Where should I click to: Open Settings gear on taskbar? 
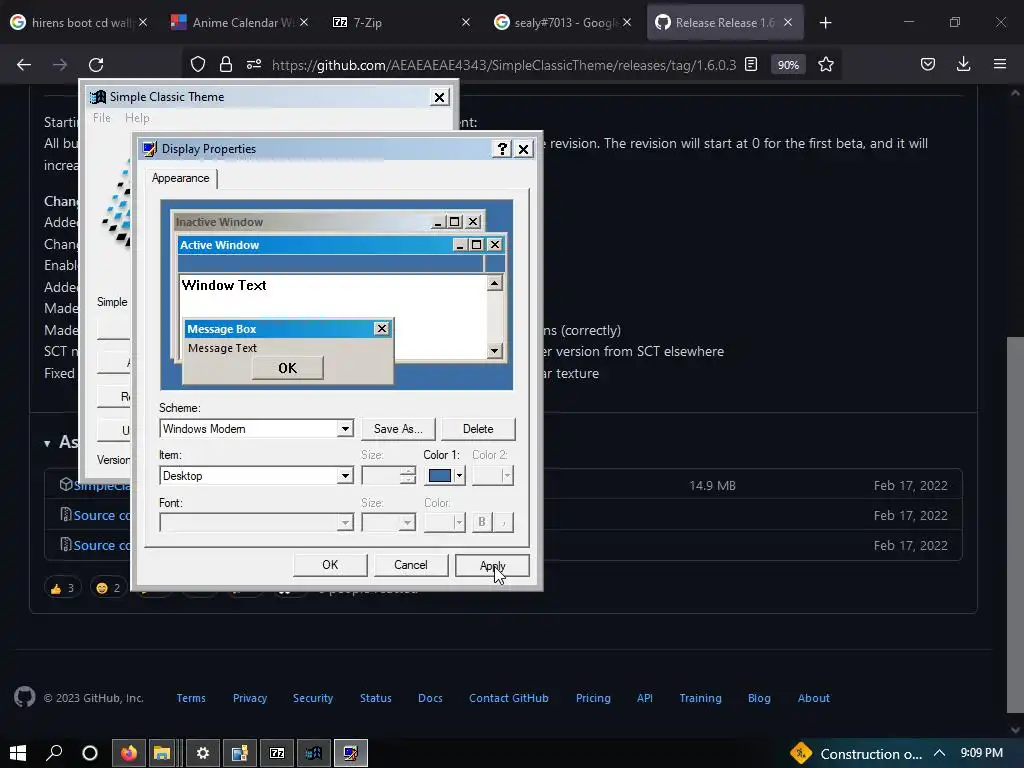pyautogui.click(x=202, y=753)
